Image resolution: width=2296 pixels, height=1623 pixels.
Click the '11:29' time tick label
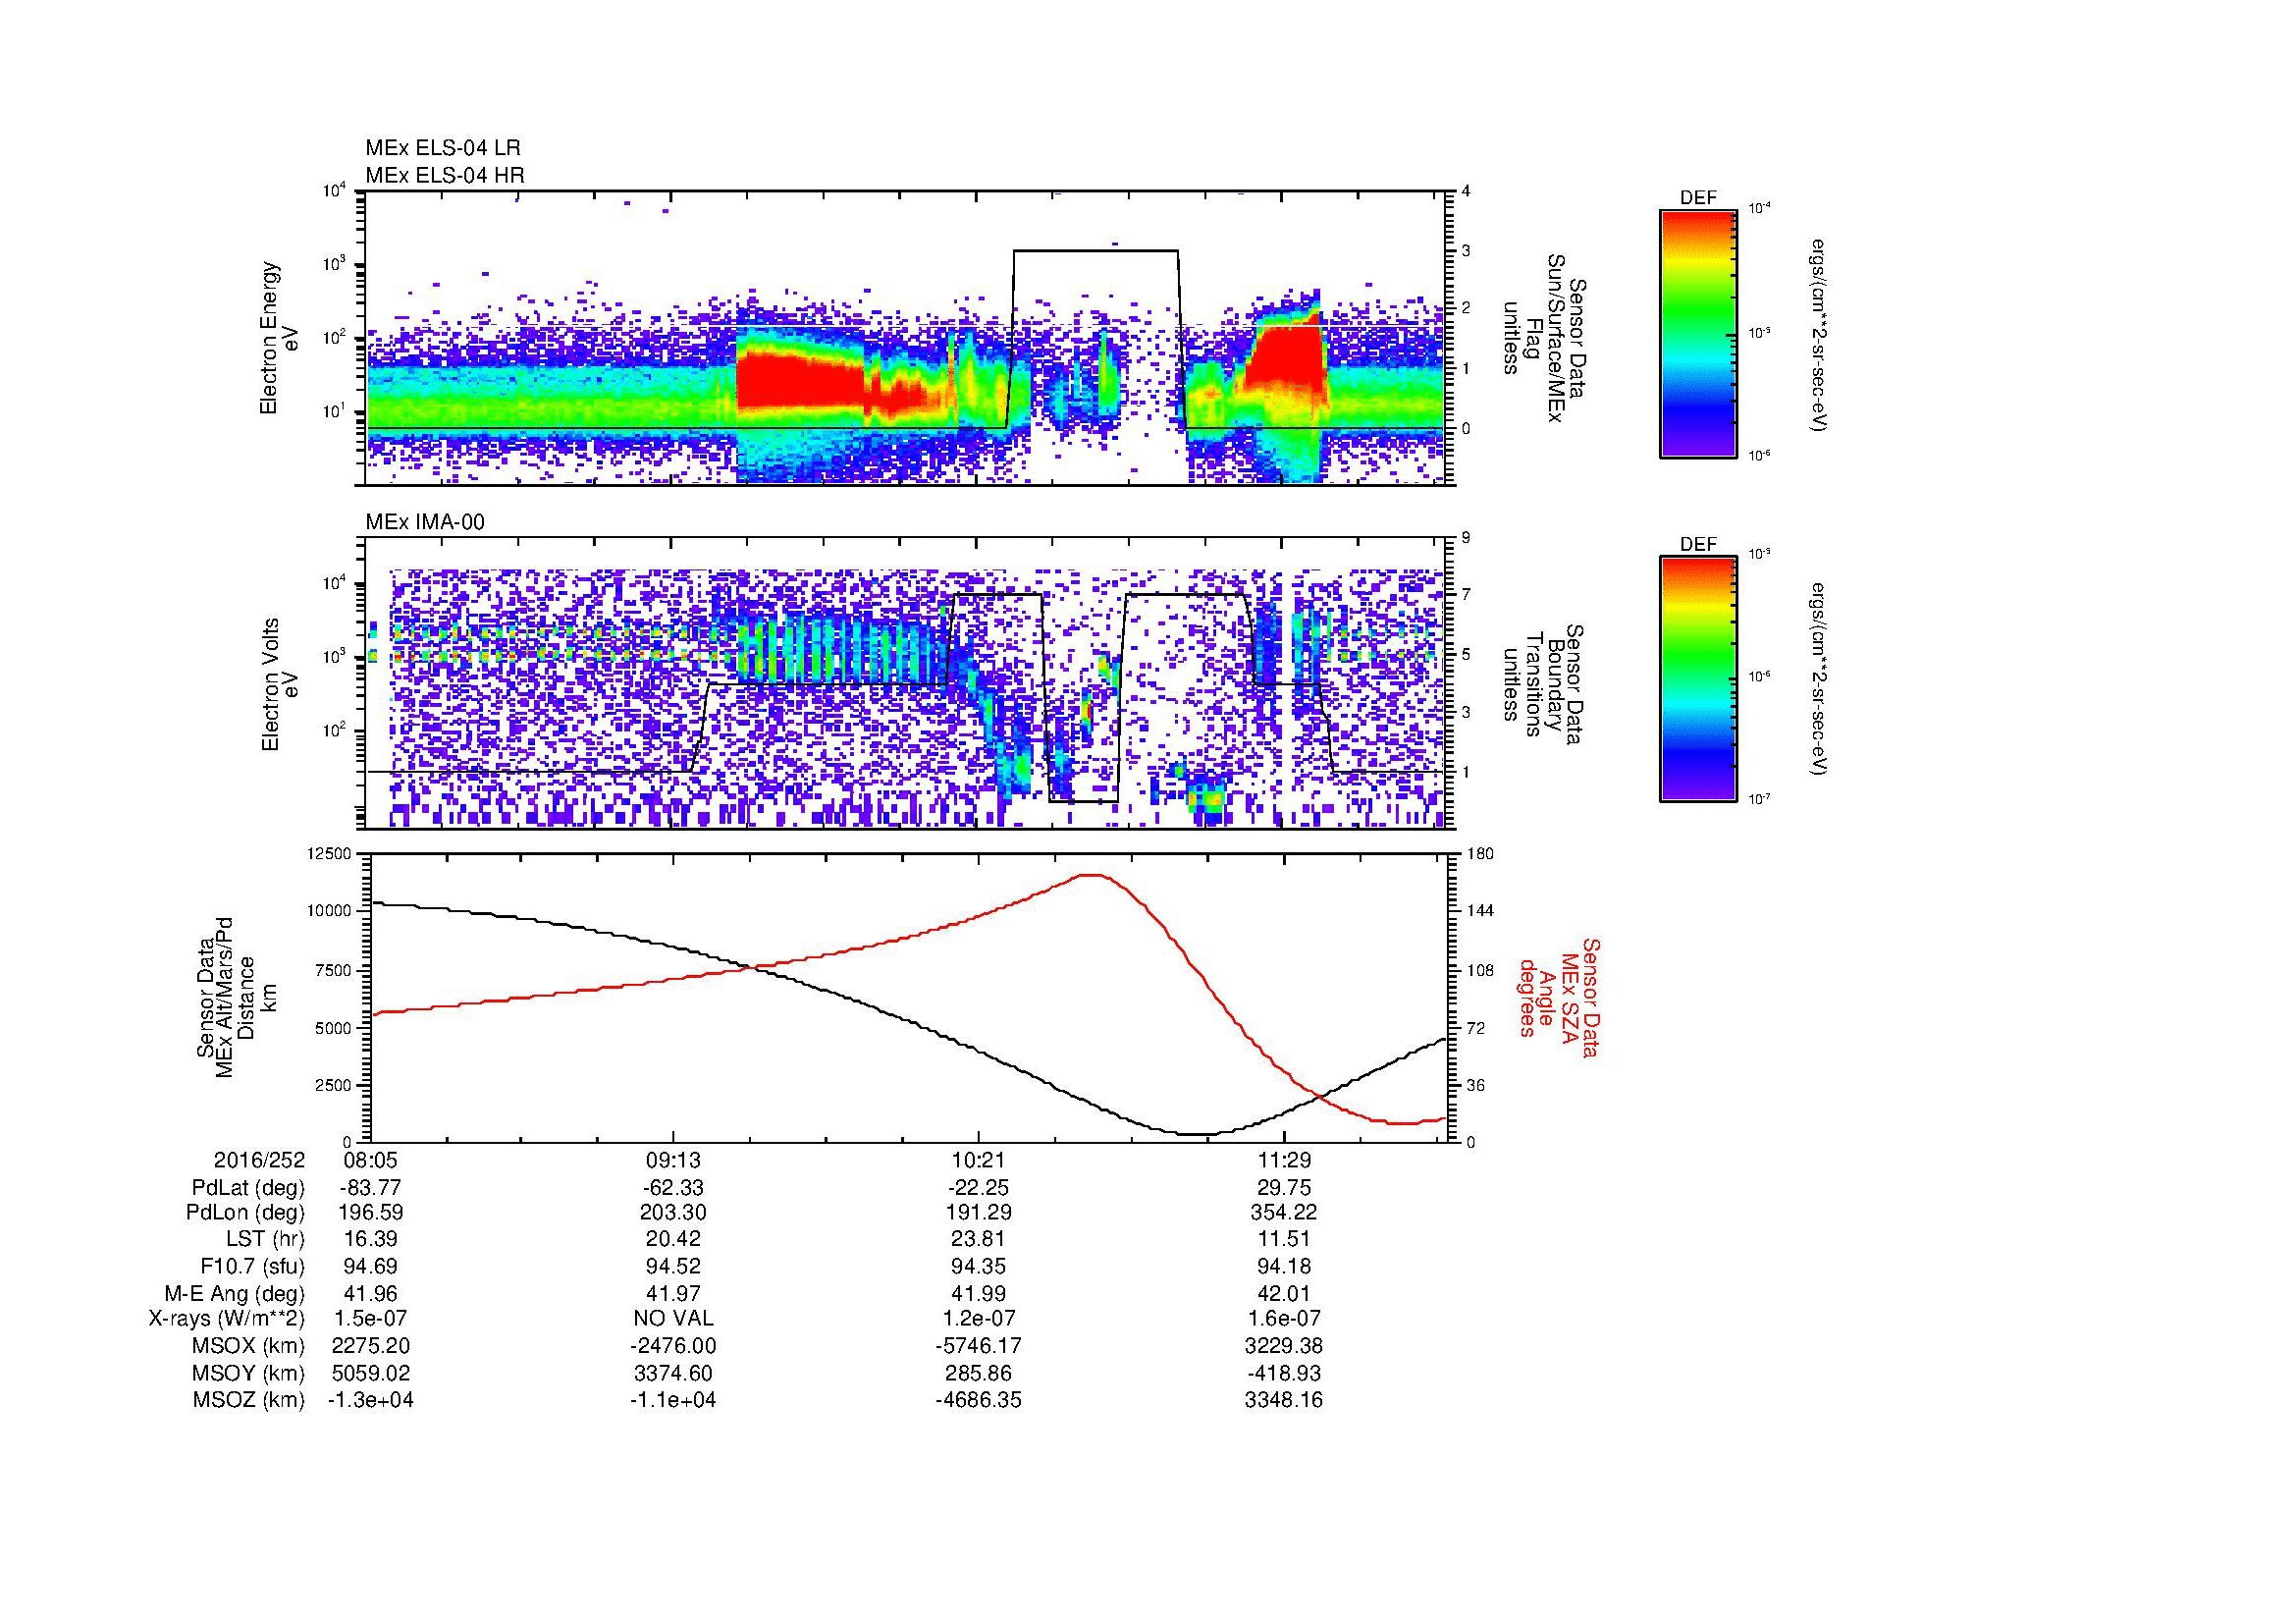(x=1283, y=1160)
